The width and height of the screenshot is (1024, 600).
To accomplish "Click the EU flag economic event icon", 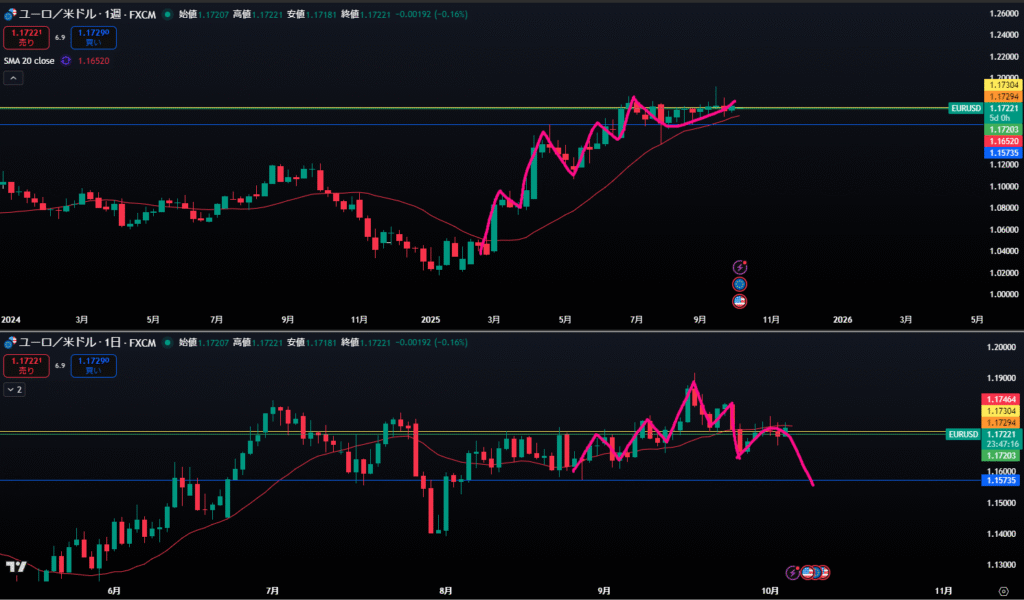I will tap(740, 284).
